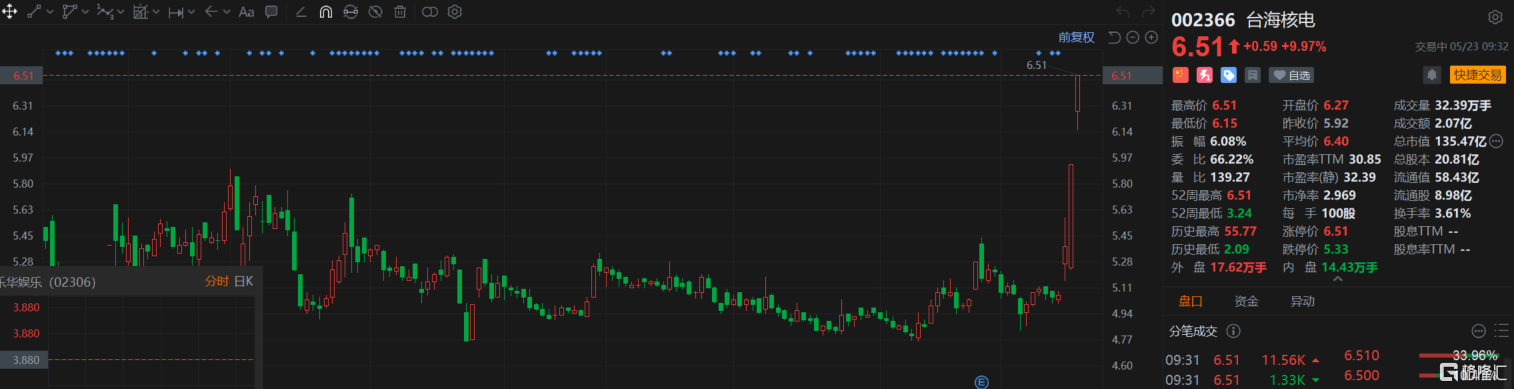Open the stock panel settings gear
Screen dimensions: 1514x389
(1495, 17)
